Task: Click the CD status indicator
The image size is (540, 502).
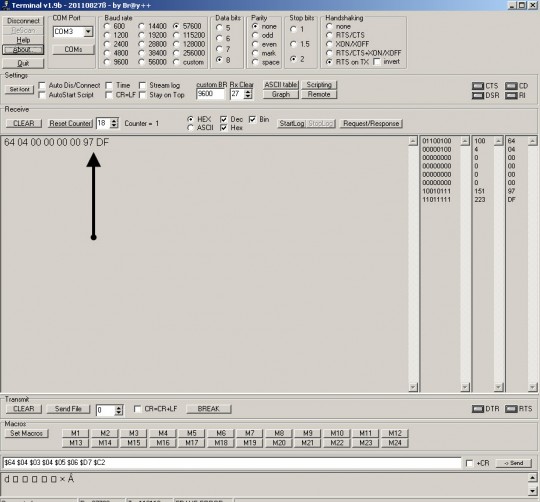Action: pyautogui.click(x=511, y=86)
